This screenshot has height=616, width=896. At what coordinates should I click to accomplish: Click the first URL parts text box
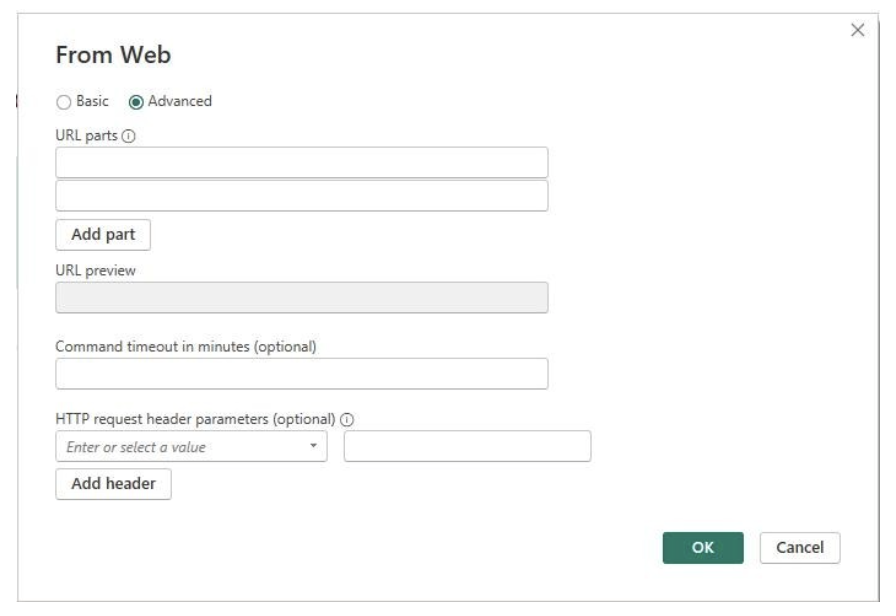coord(302,162)
